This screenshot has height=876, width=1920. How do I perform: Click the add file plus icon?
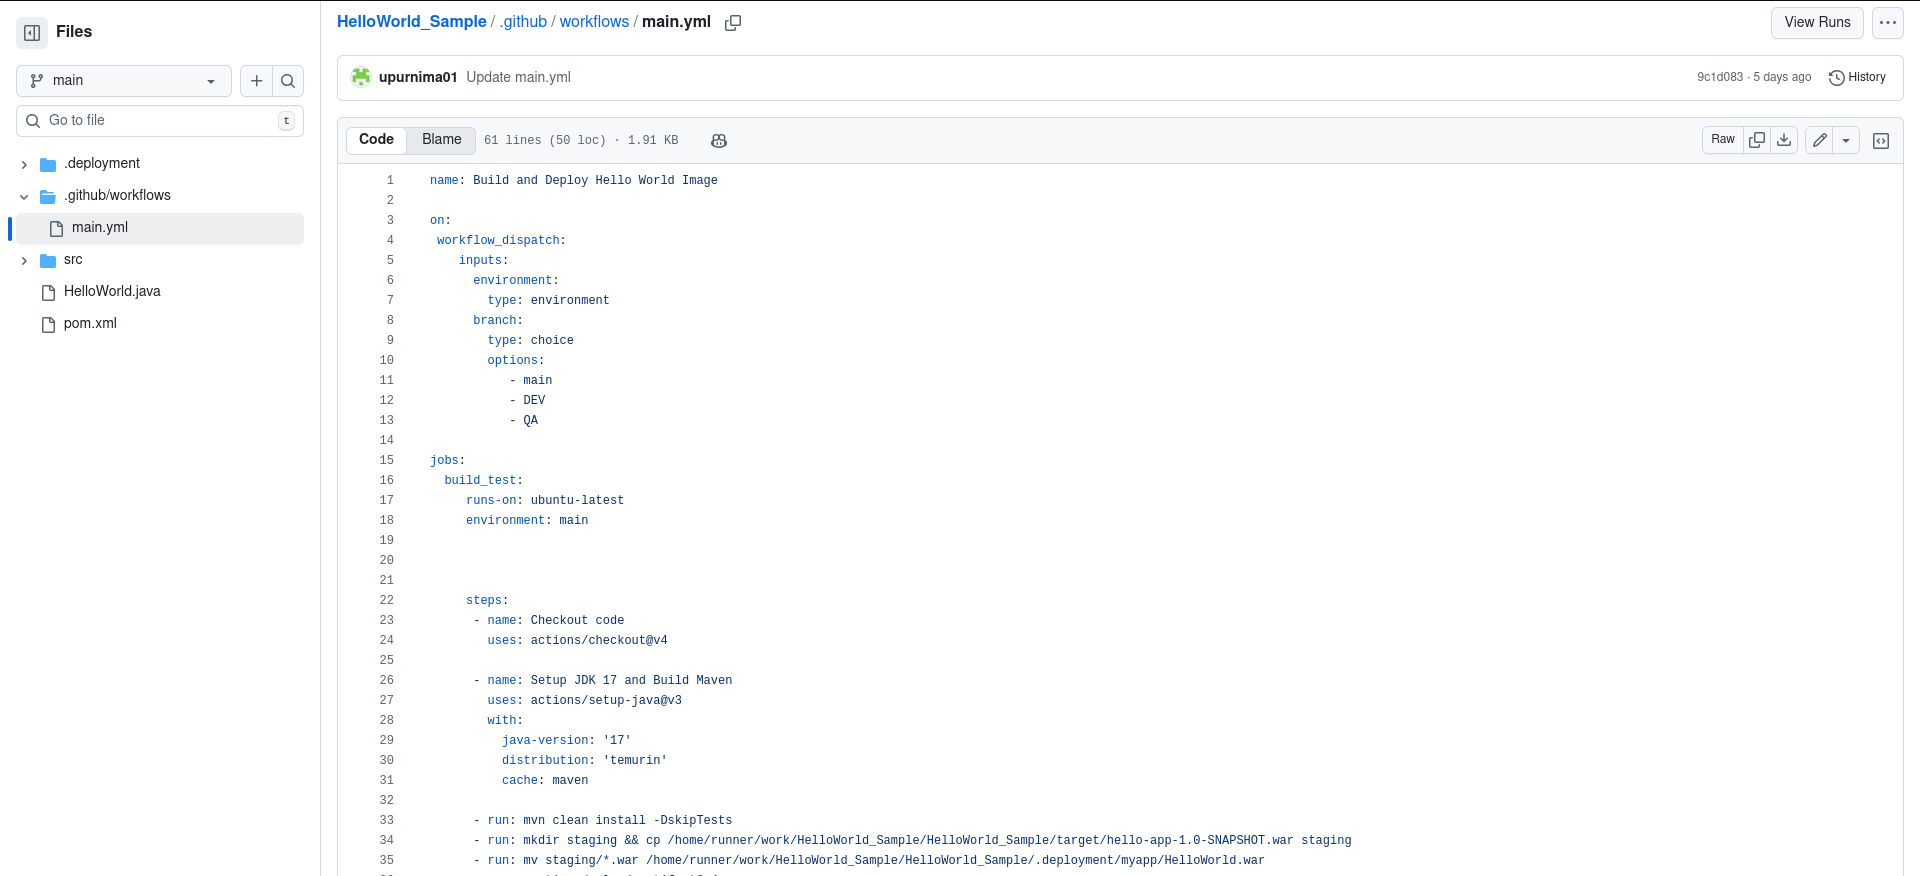257,81
